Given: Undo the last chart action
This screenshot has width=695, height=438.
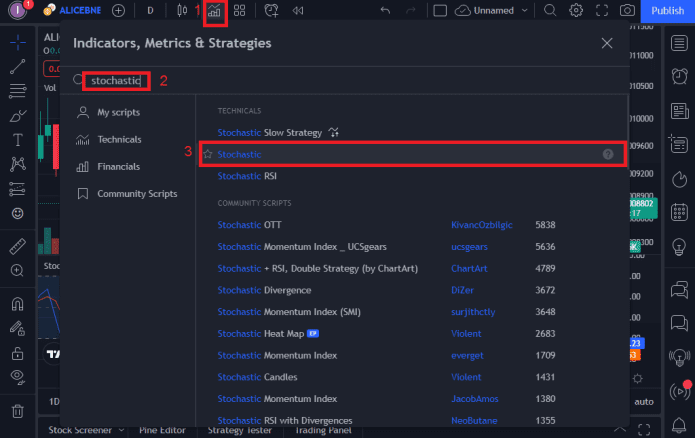Looking at the screenshot, I should [x=385, y=11].
